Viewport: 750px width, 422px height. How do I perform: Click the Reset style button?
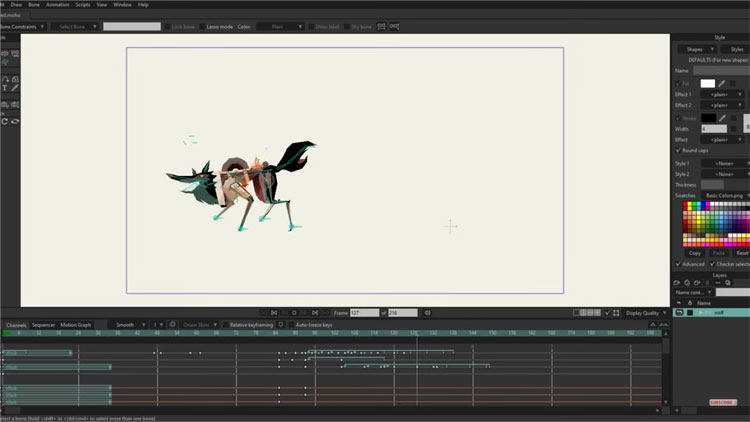pyautogui.click(x=741, y=253)
